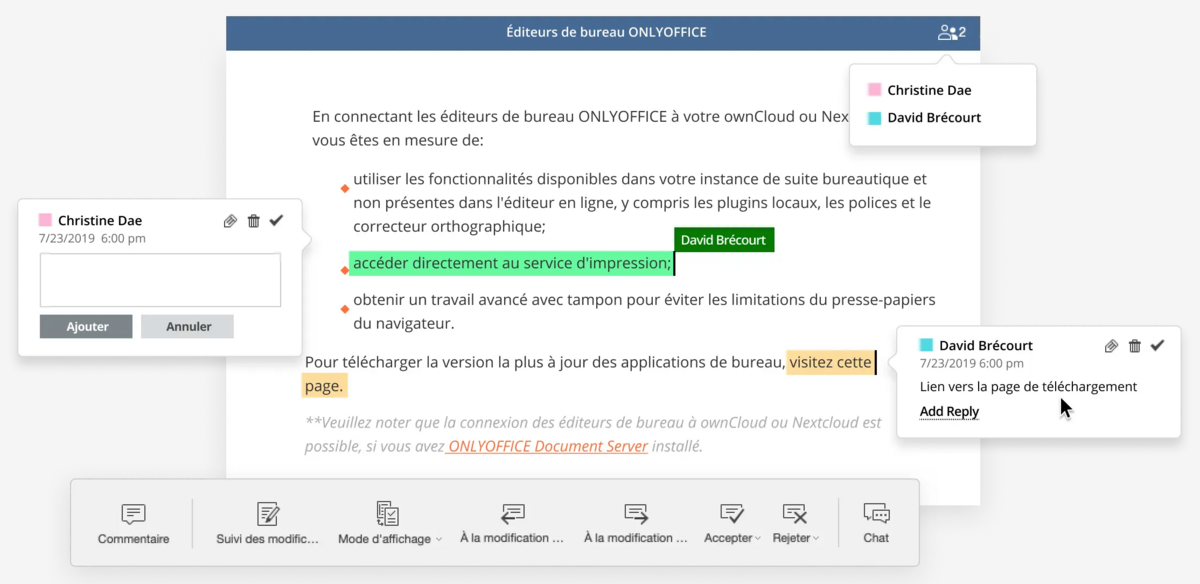The width and height of the screenshot is (1200, 584).
Task: Click bullet text starting 'utiliser les fonctionnalités'
Action: pyautogui.click(x=642, y=203)
